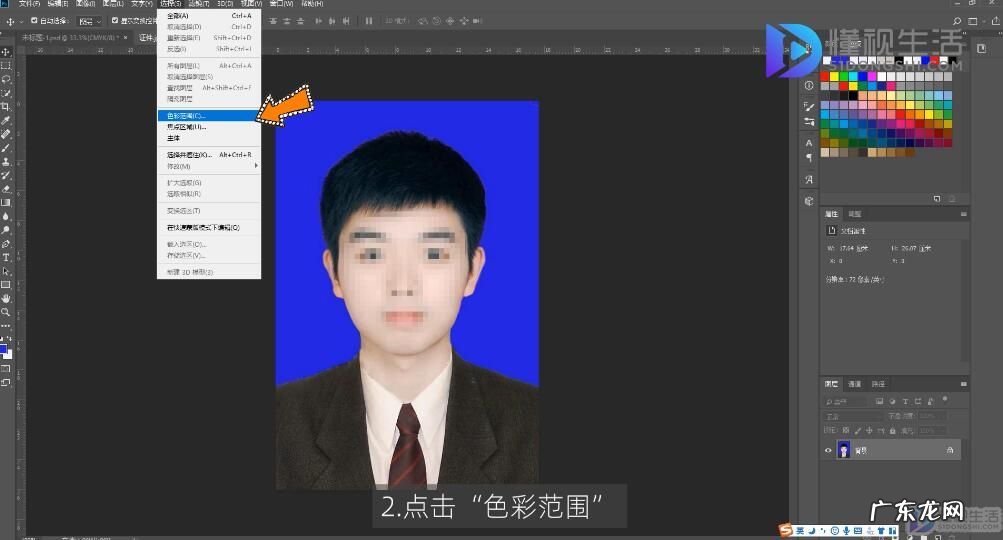Image resolution: width=1003 pixels, height=540 pixels.
Task: Select the Blur drop tool
Action: click(x=6, y=216)
